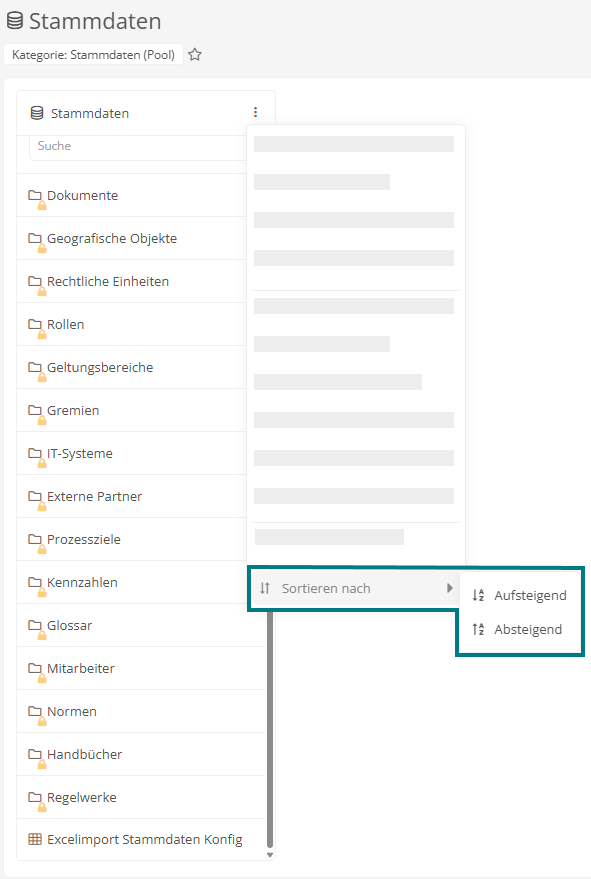Mark Stammdaten category as favorite star

(195, 54)
